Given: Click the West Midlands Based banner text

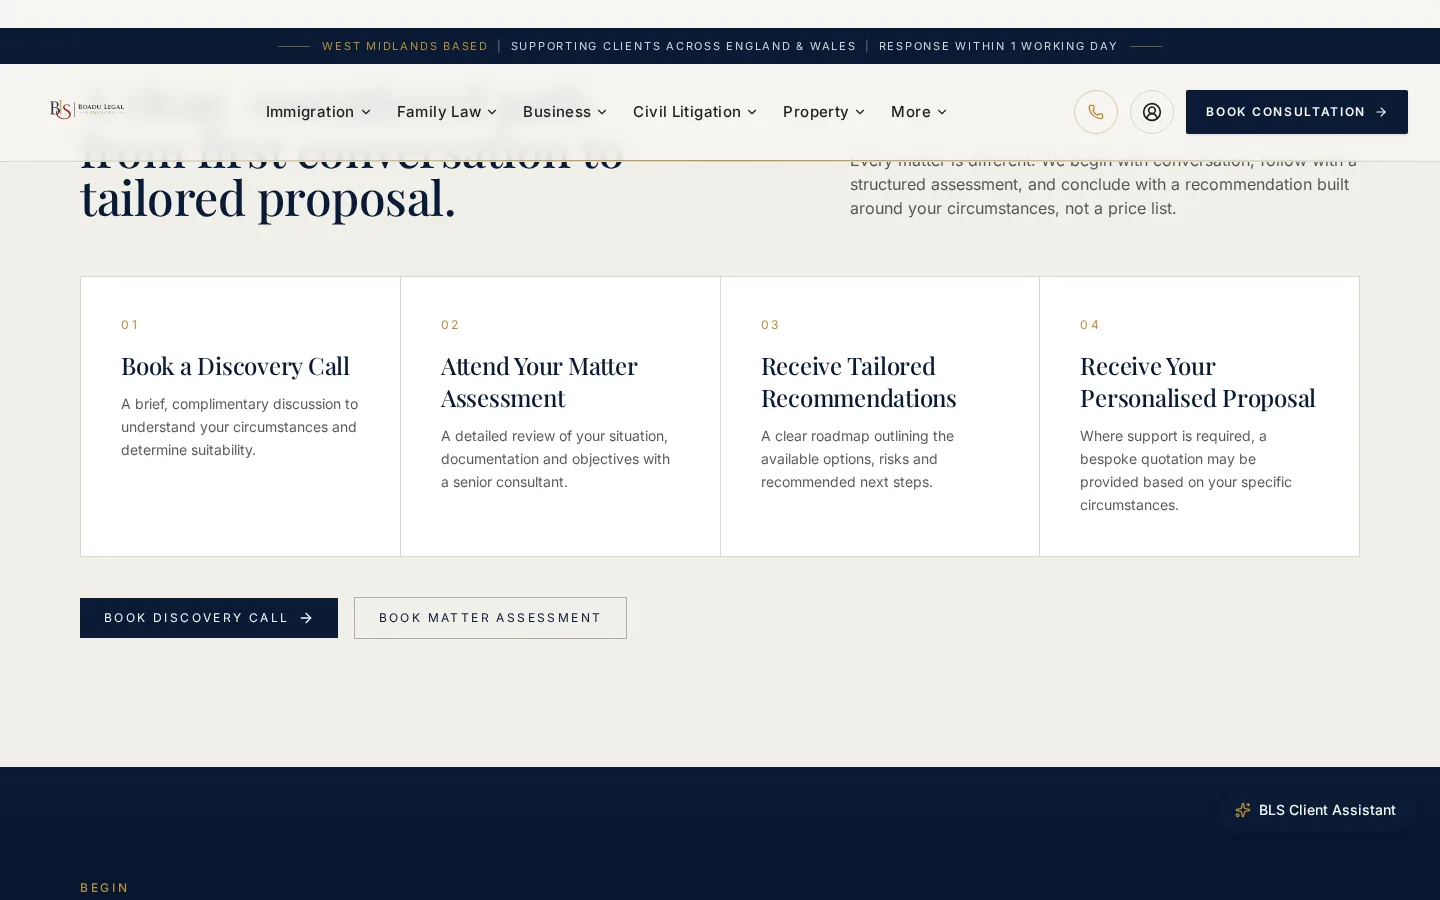Looking at the screenshot, I should (x=405, y=46).
